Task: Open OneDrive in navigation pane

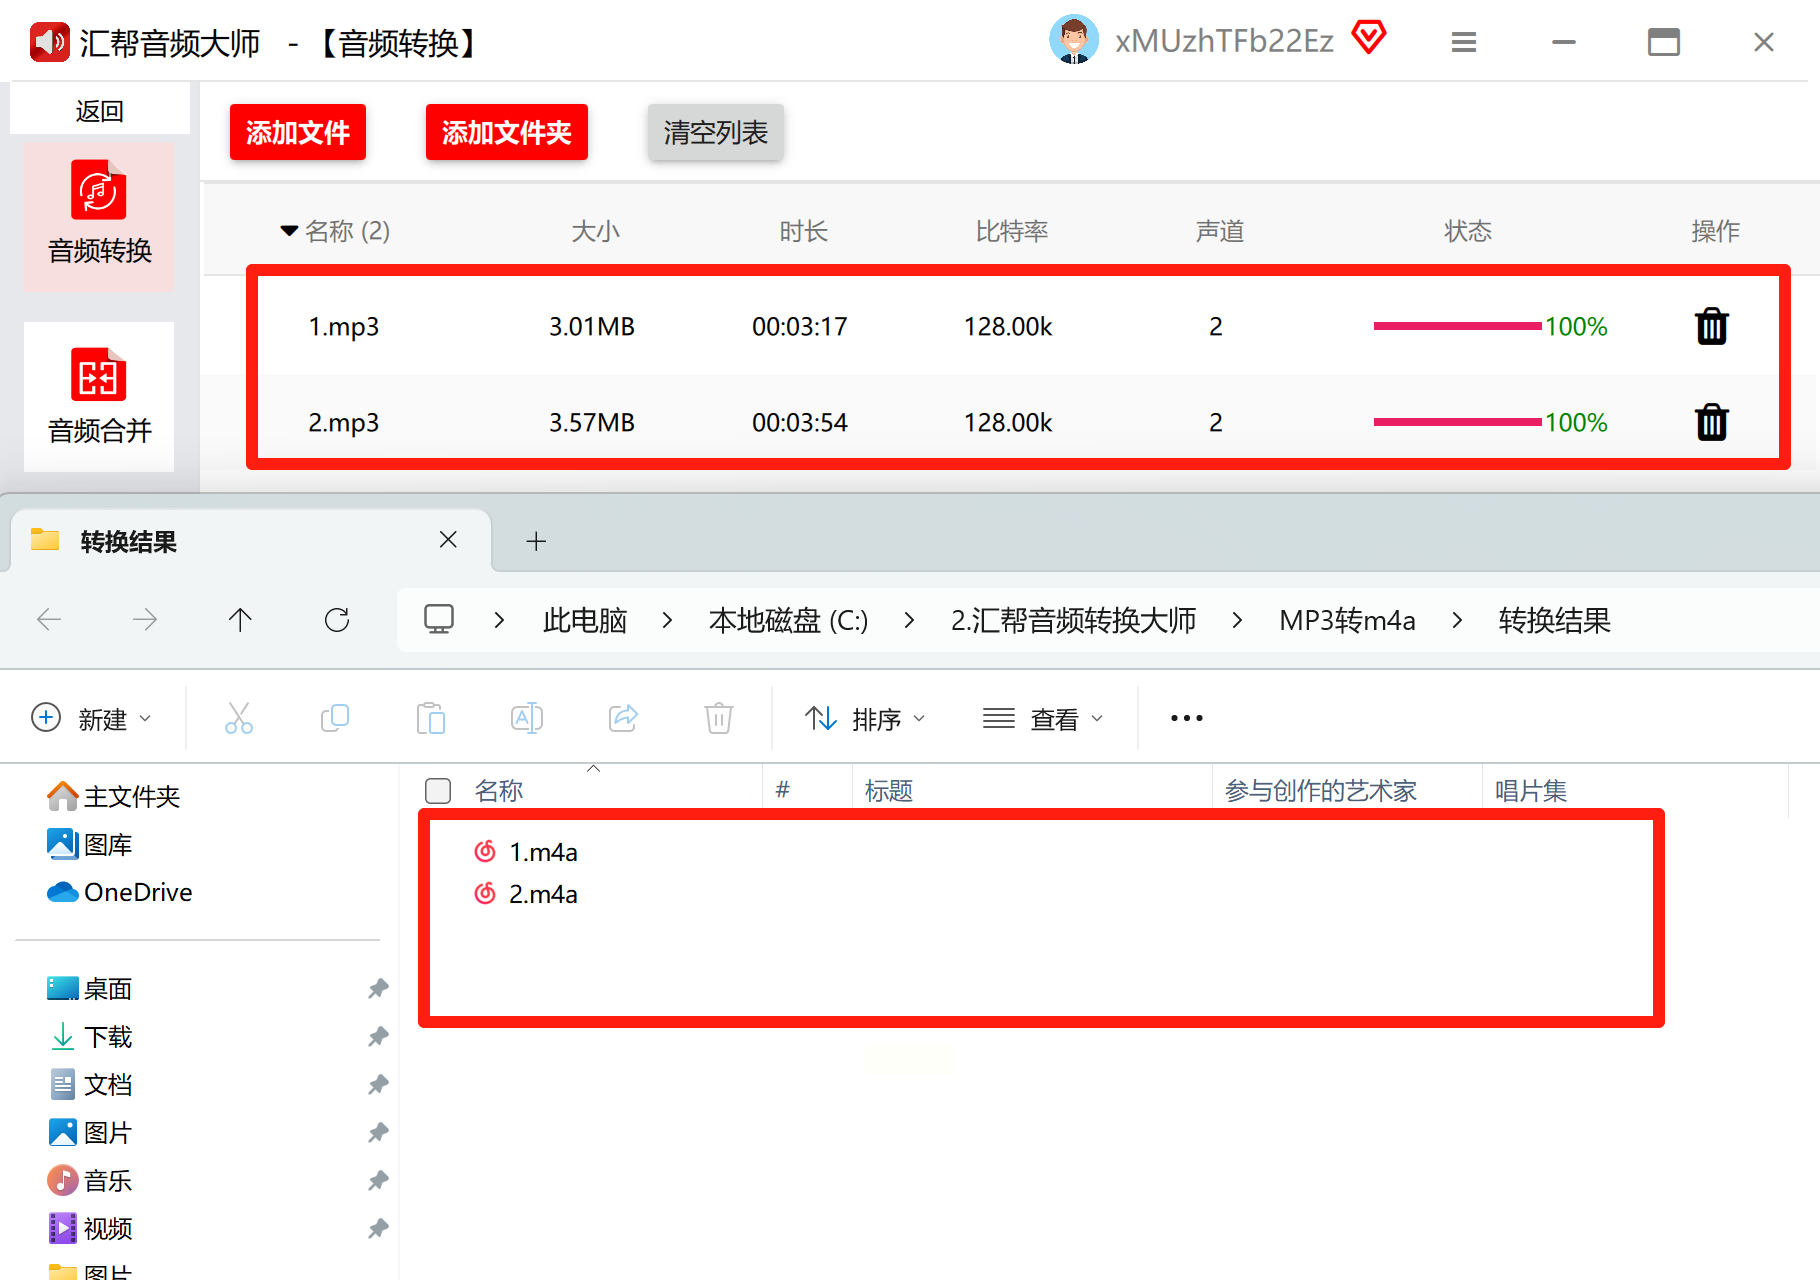Action: pyautogui.click(x=120, y=892)
